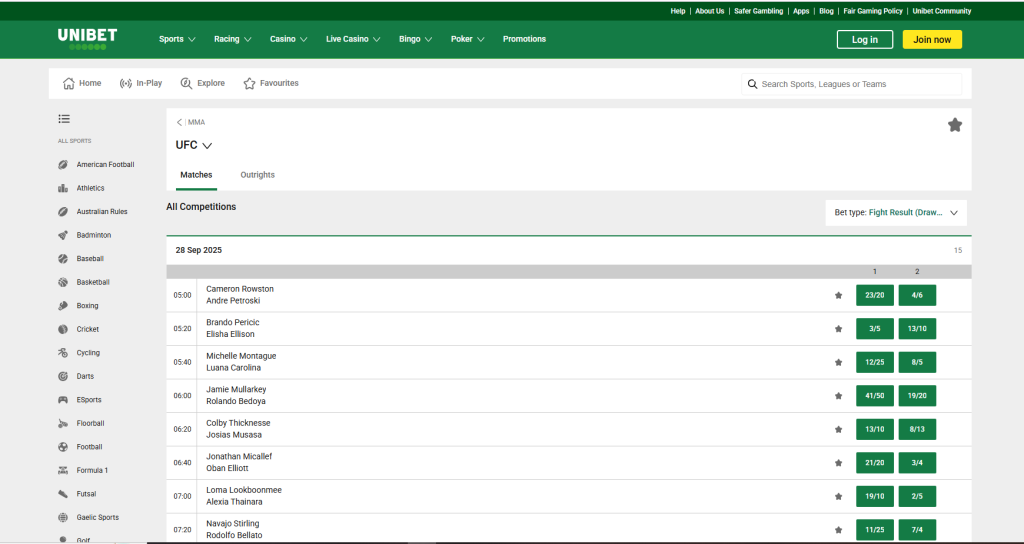Toggle favourite star for Montague vs Carolina
Image resolution: width=1024 pixels, height=544 pixels.
tap(839, 362)
